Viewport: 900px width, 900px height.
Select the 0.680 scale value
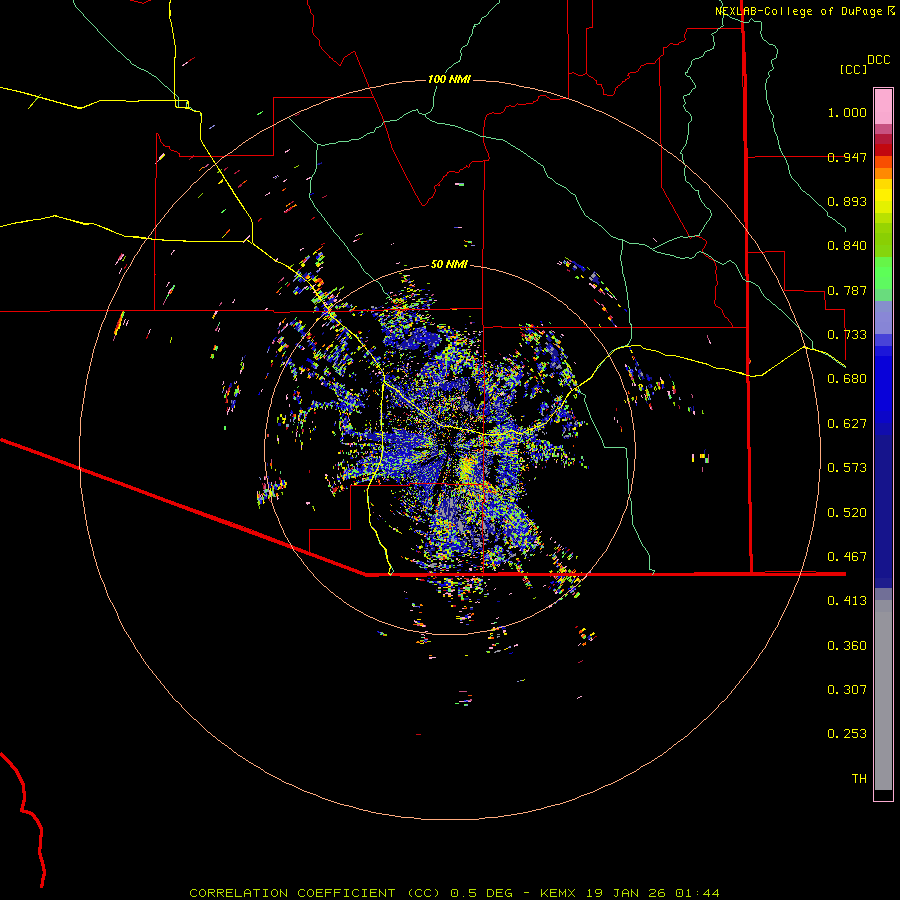(x=847, y=379)
